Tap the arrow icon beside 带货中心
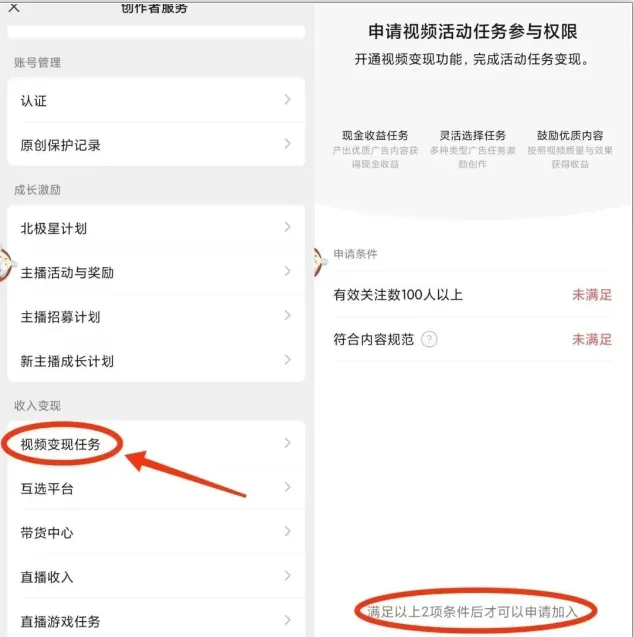This screenshot has height=637, width=634. pyautogui.click(x=287, y=531)
